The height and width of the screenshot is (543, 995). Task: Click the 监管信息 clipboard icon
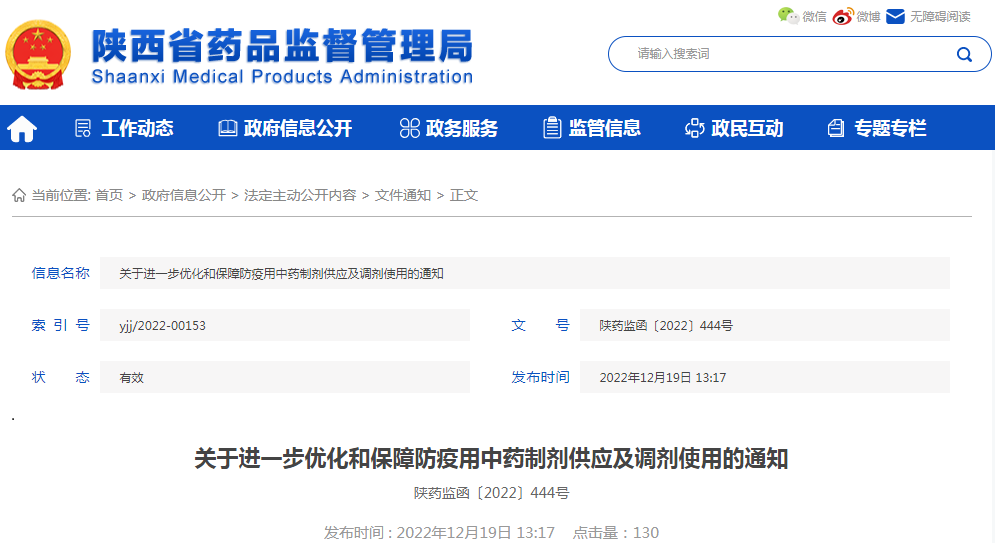pos(552,128)
